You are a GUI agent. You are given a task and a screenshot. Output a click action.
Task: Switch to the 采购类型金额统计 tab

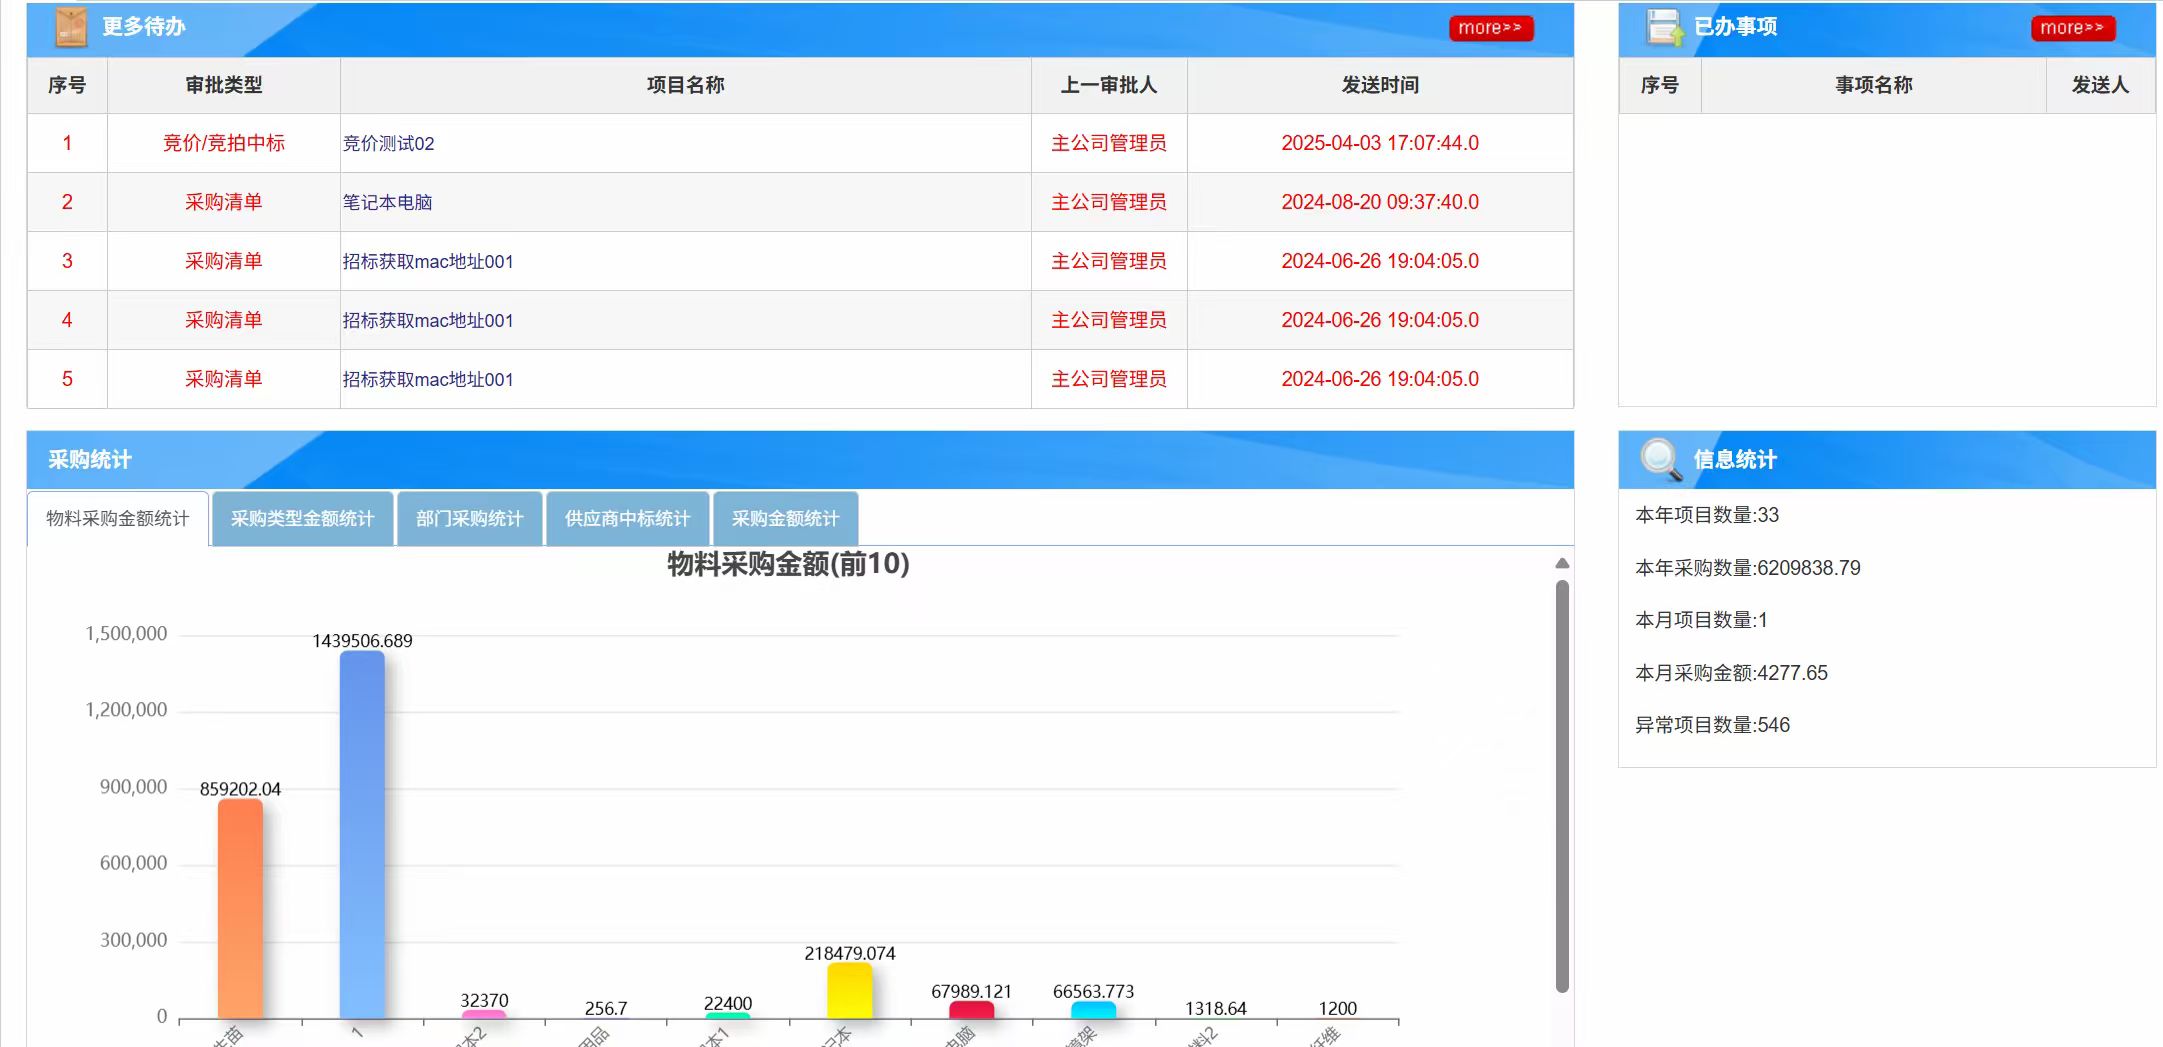point(302,518)
